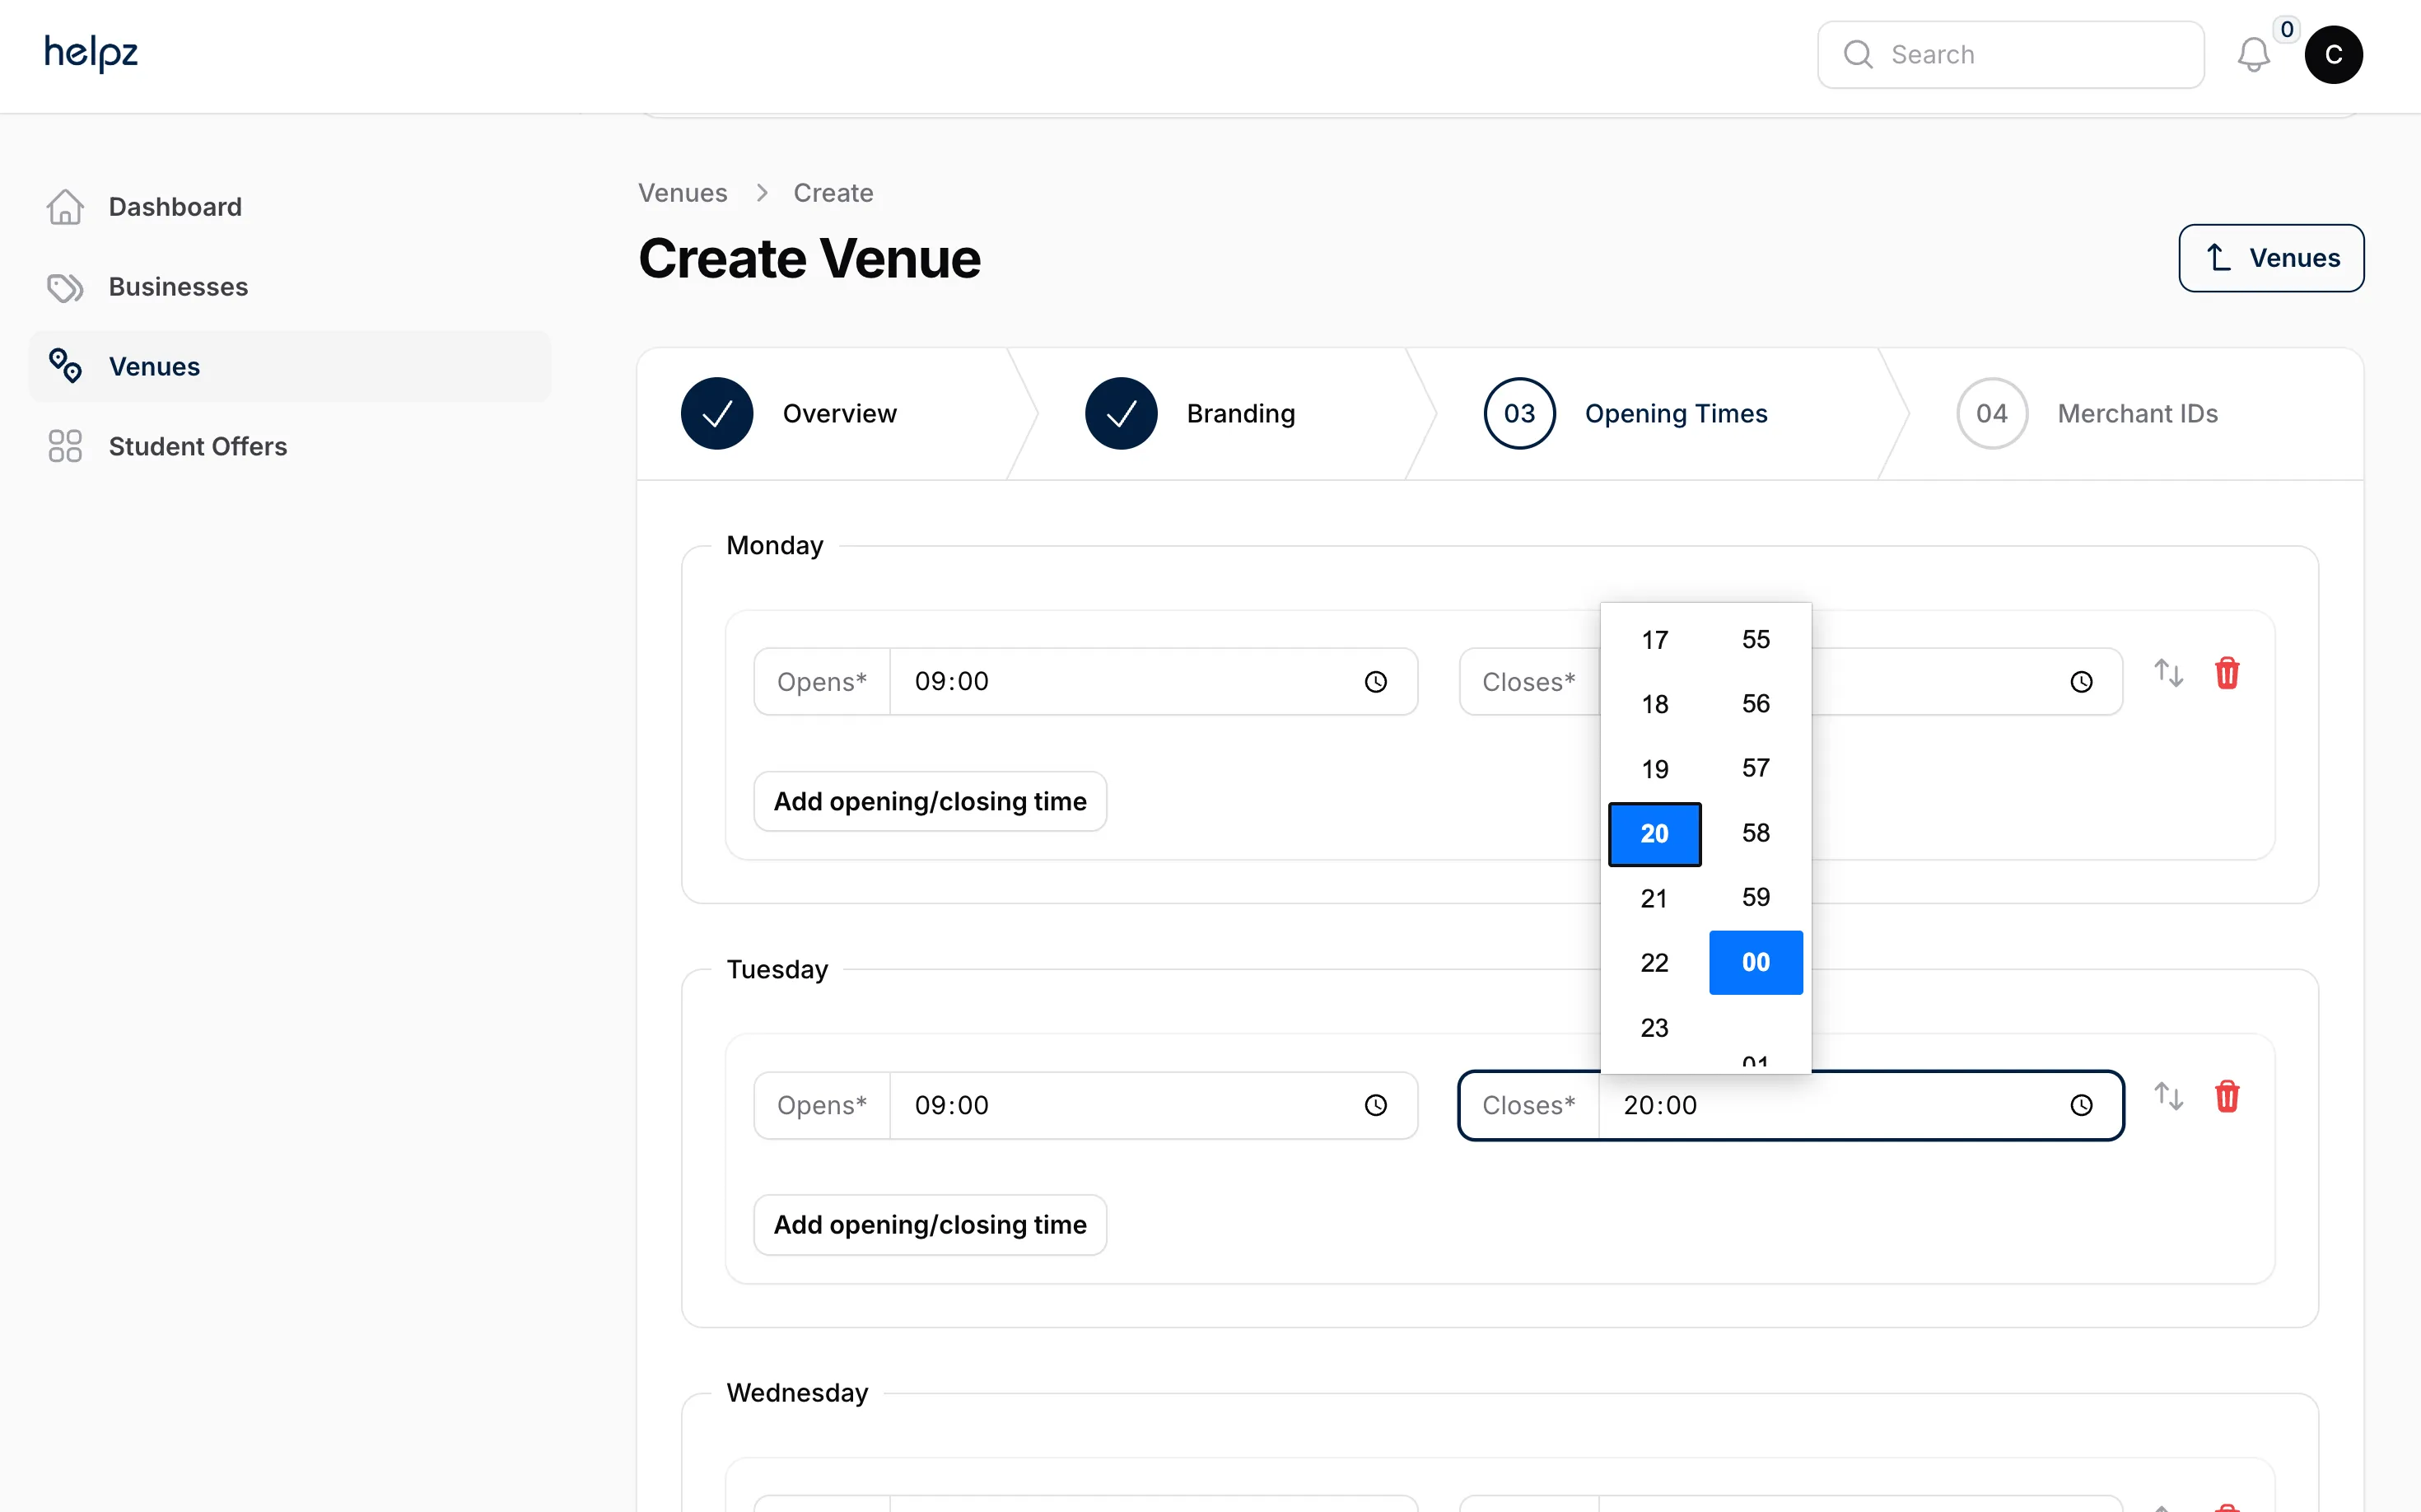
Task: Select hour 21 in time picker
Action: click(x=1654, y=898)
